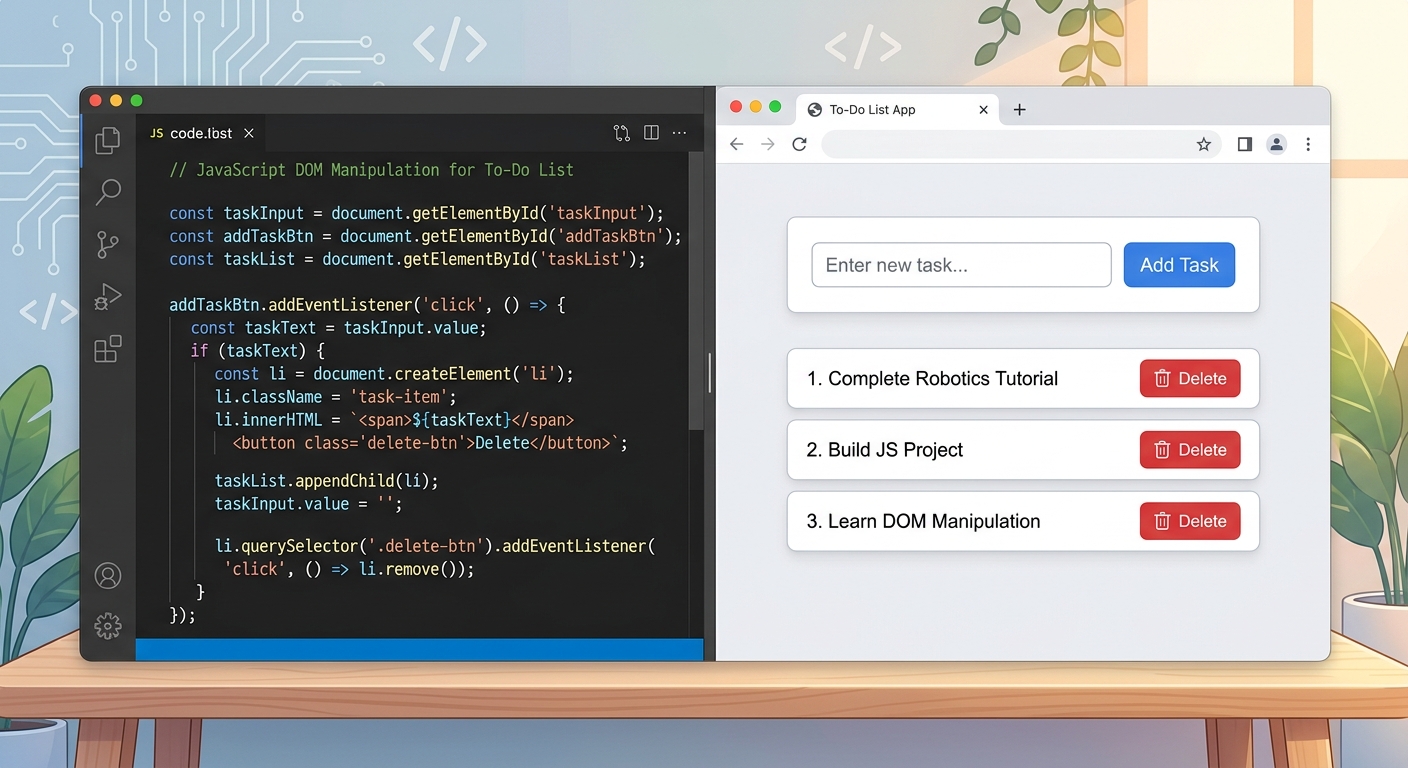The width and height of the screenshot is (1408, 768).
Task: Open the browser profile menu
Action: click(x=1276, y=144)
